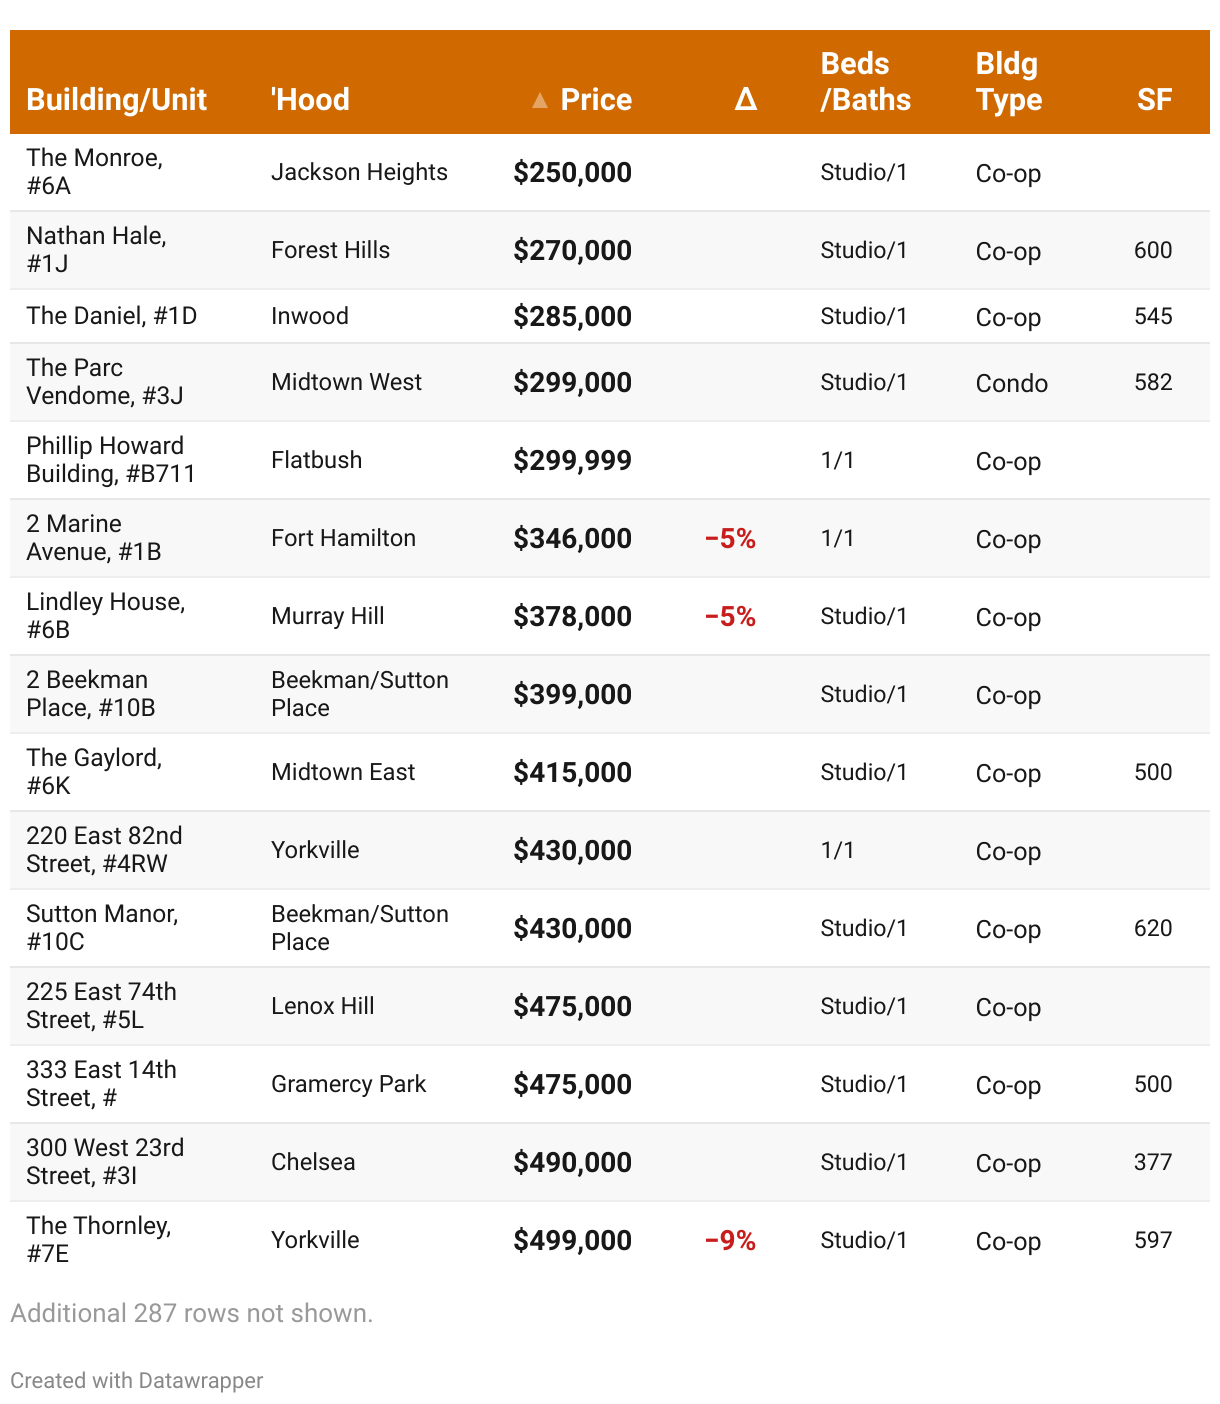1220x1404 pixels.
Task: Select The Daniel, #1D building name
Action: (112, 316)
